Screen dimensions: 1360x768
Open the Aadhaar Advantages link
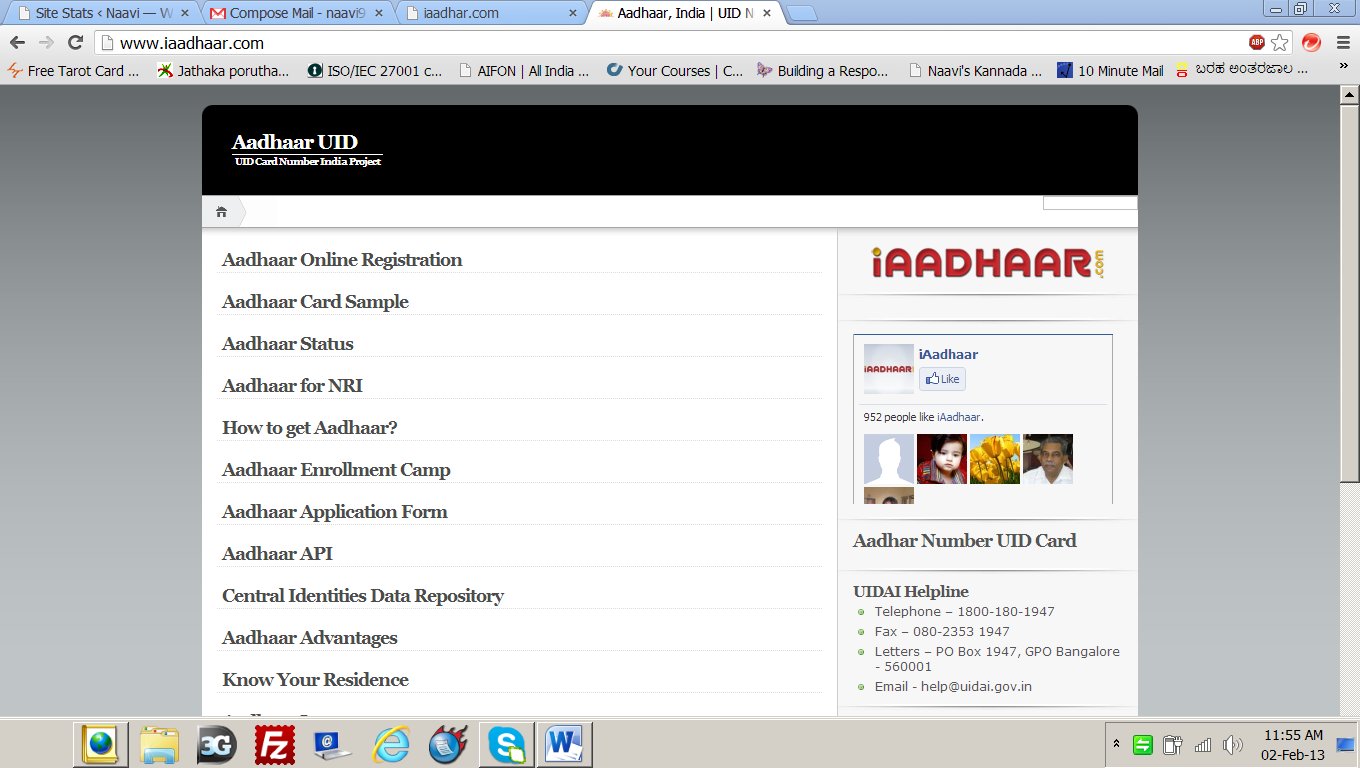click(x=310, y=638)
